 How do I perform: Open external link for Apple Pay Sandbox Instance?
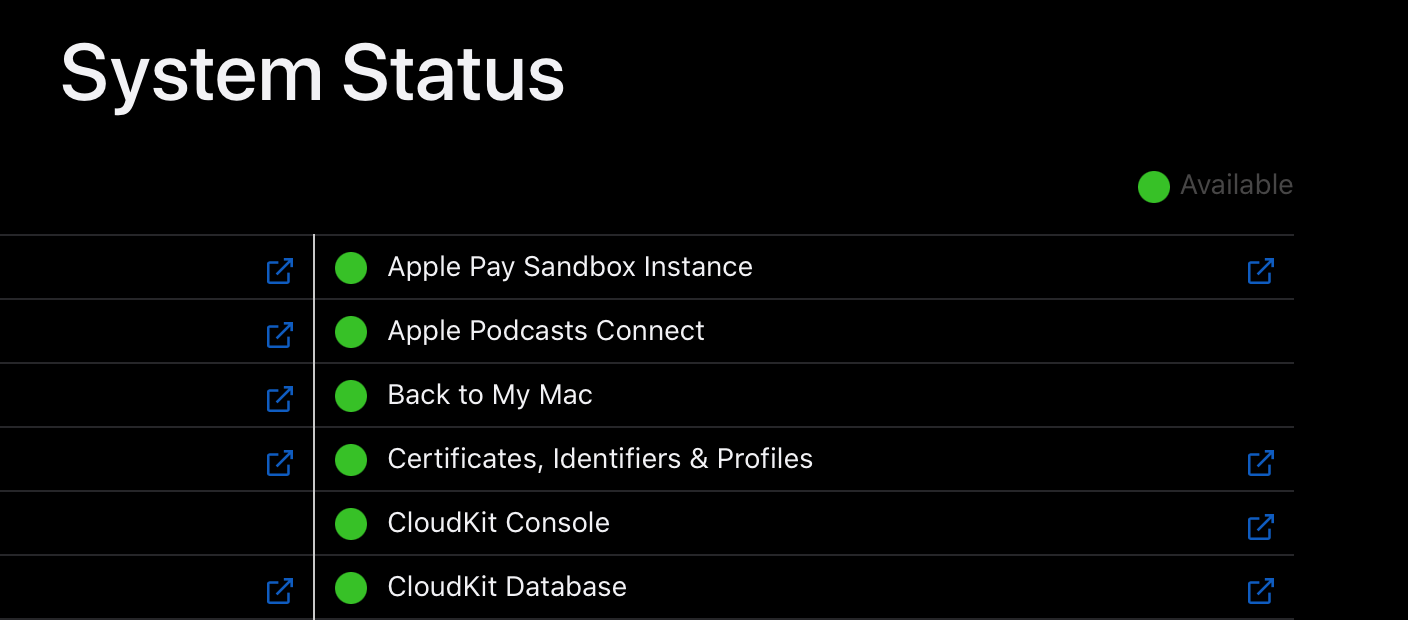click(x=1260, y=270)
